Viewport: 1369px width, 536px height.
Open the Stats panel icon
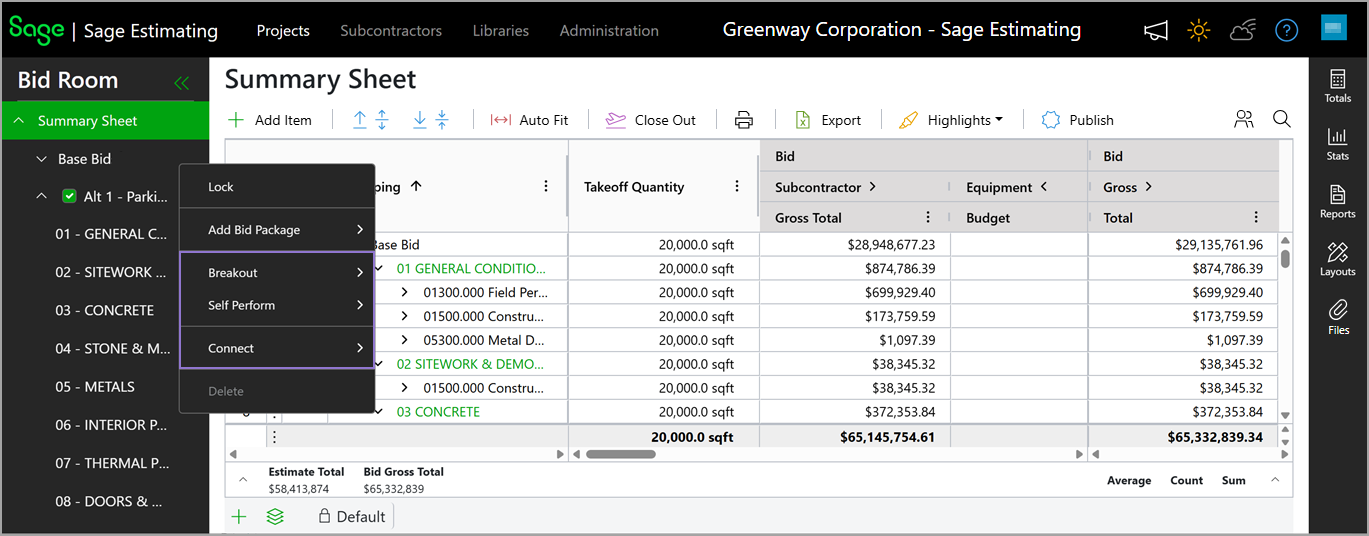[x=1338, y=138]
